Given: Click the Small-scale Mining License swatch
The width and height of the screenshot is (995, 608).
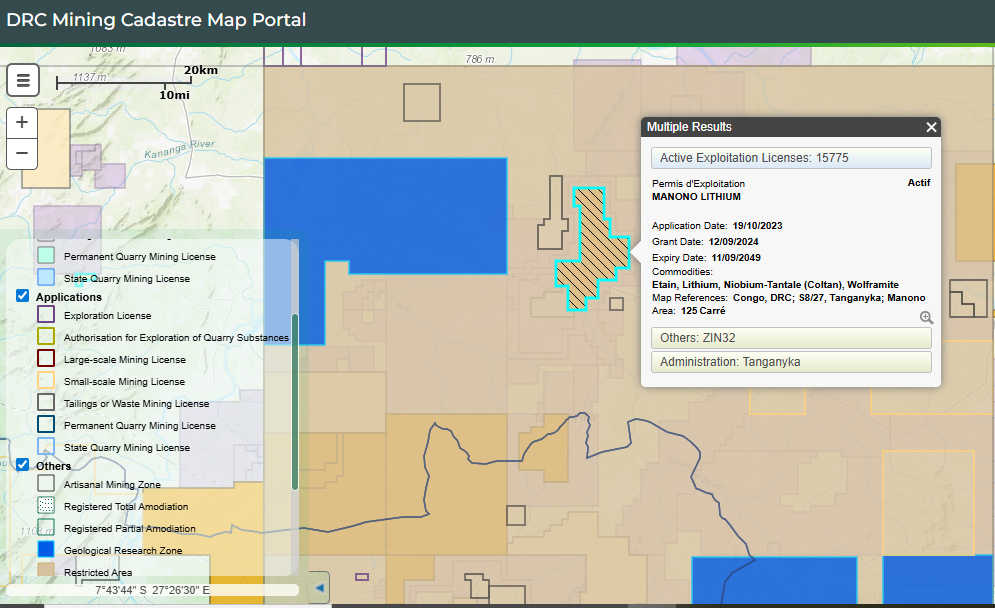Looking at the screenshot, I should [46, 380].
